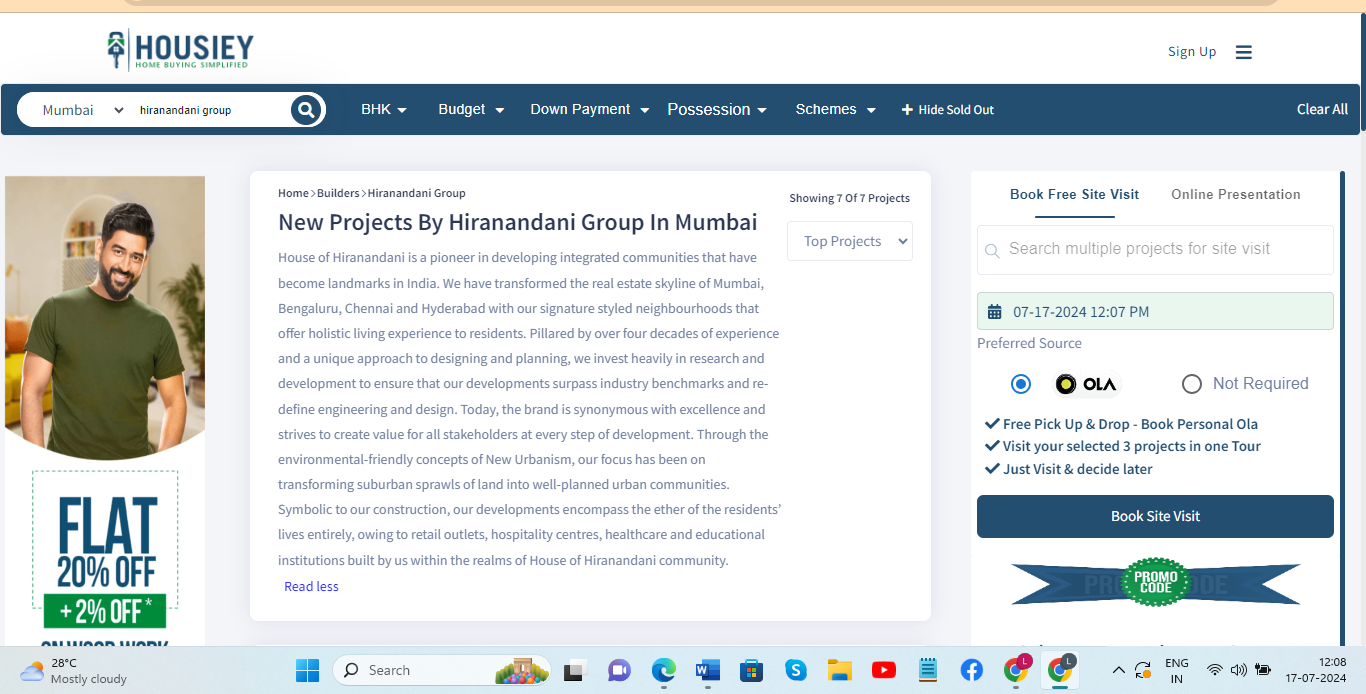
Task: Switch to Book Free Site Visit tab
Action: pos(1074,194)
